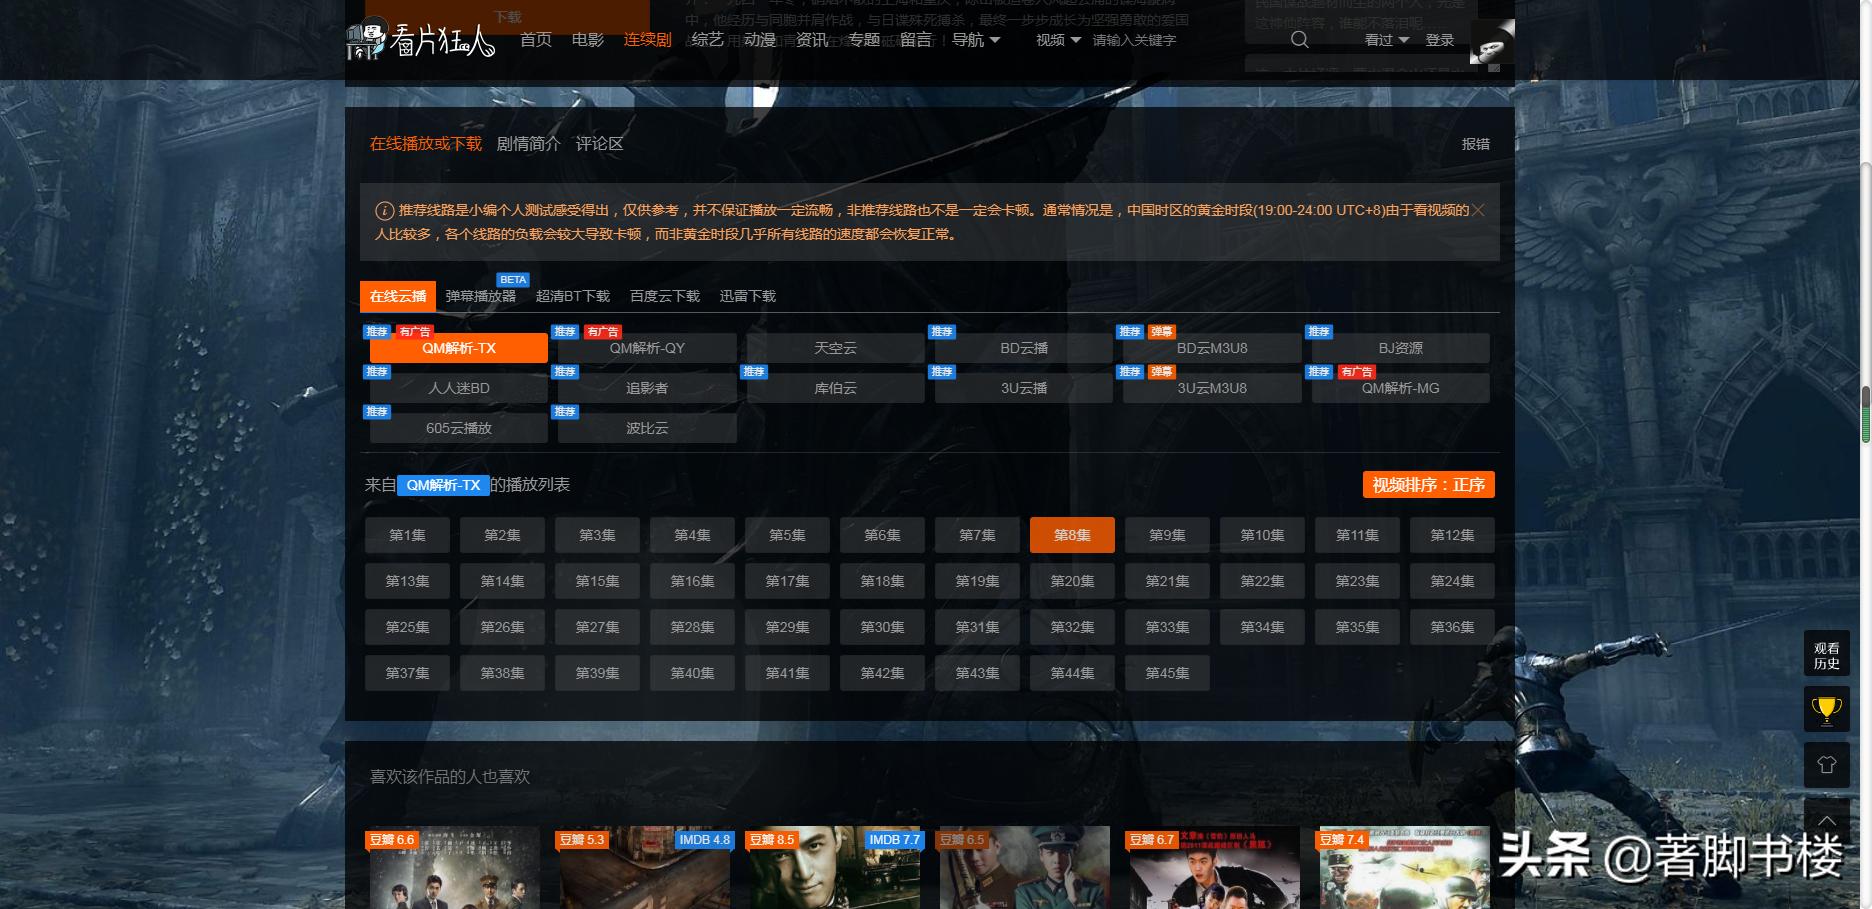Click the search magnifier icon
The width and height of the screenshot is (1872, 909).
(x=1299, y=40)
